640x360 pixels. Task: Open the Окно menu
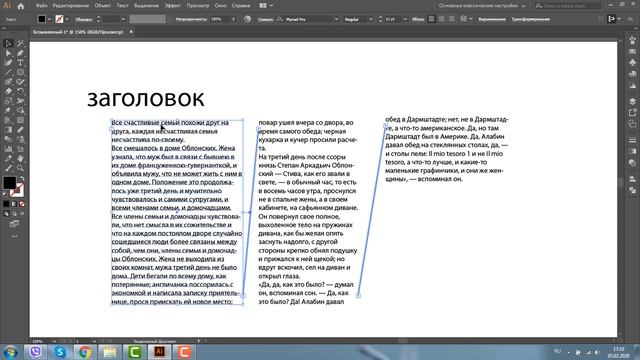point(220,6)
